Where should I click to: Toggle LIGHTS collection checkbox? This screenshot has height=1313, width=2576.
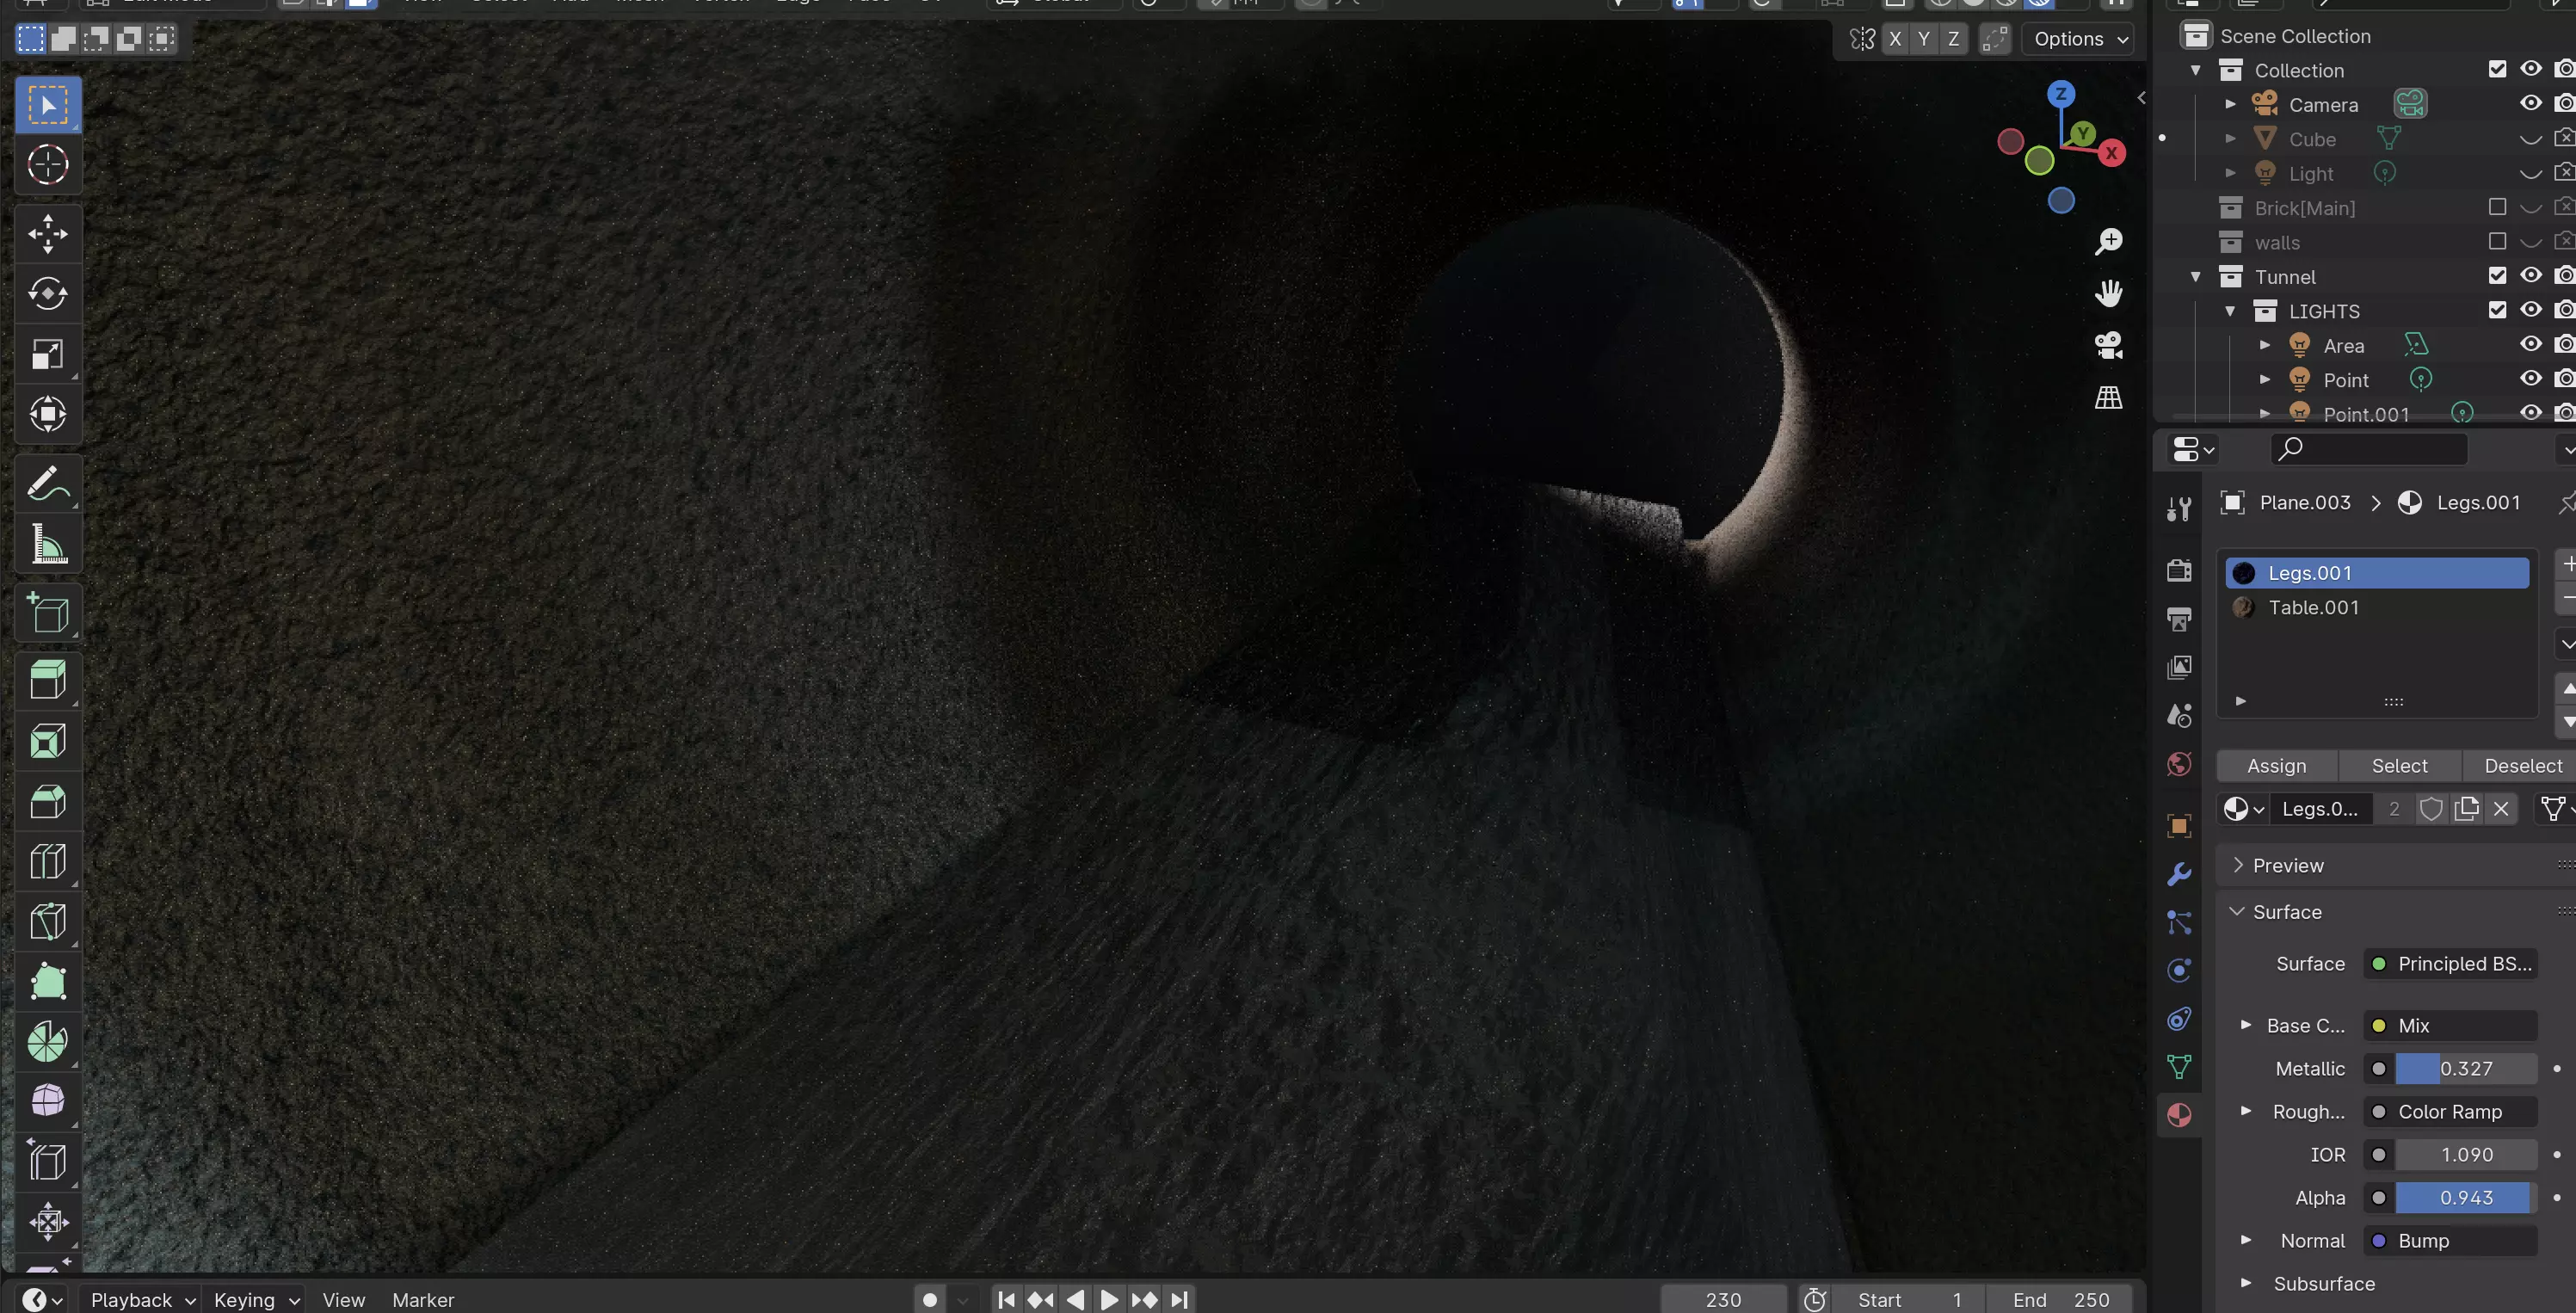click(2497, 310)
